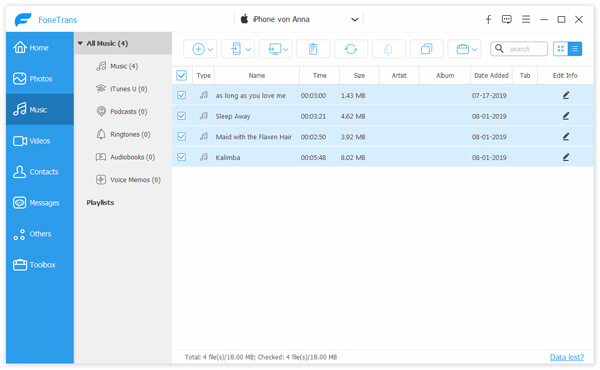Click the song name 'Sleep Away'

click(233, 116)
